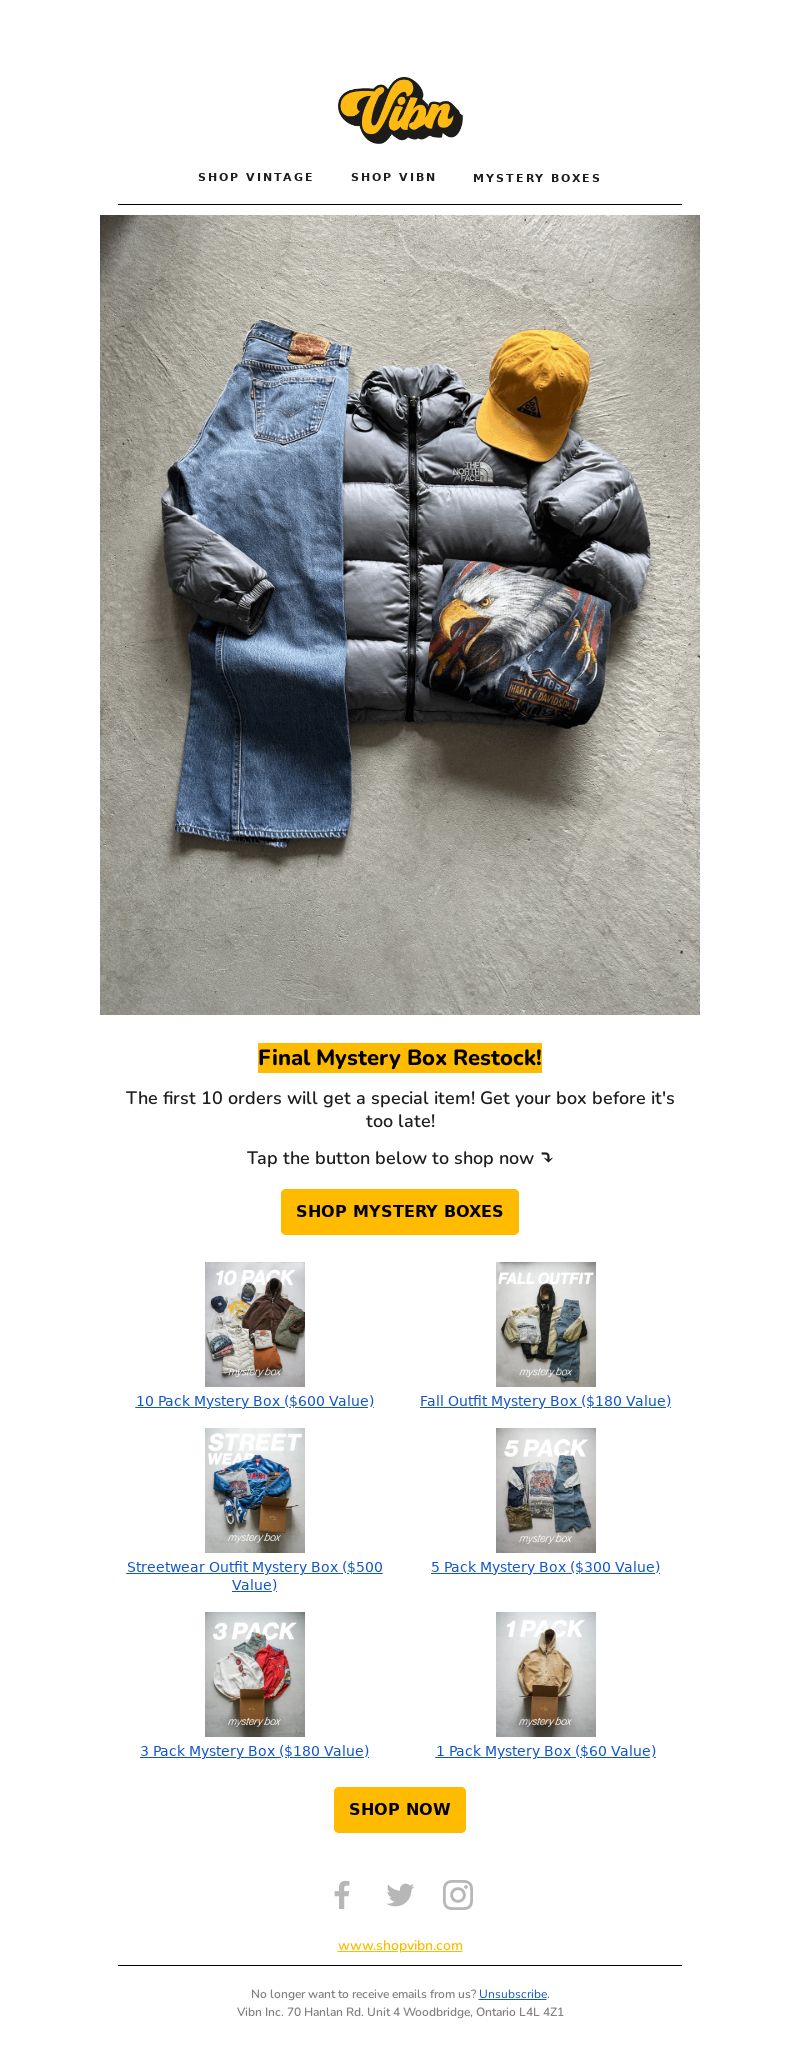Viewport: 800px width, 2072px height.
Task: Select Mystery Boxes in the top navigation
Action: click(537, 178)
